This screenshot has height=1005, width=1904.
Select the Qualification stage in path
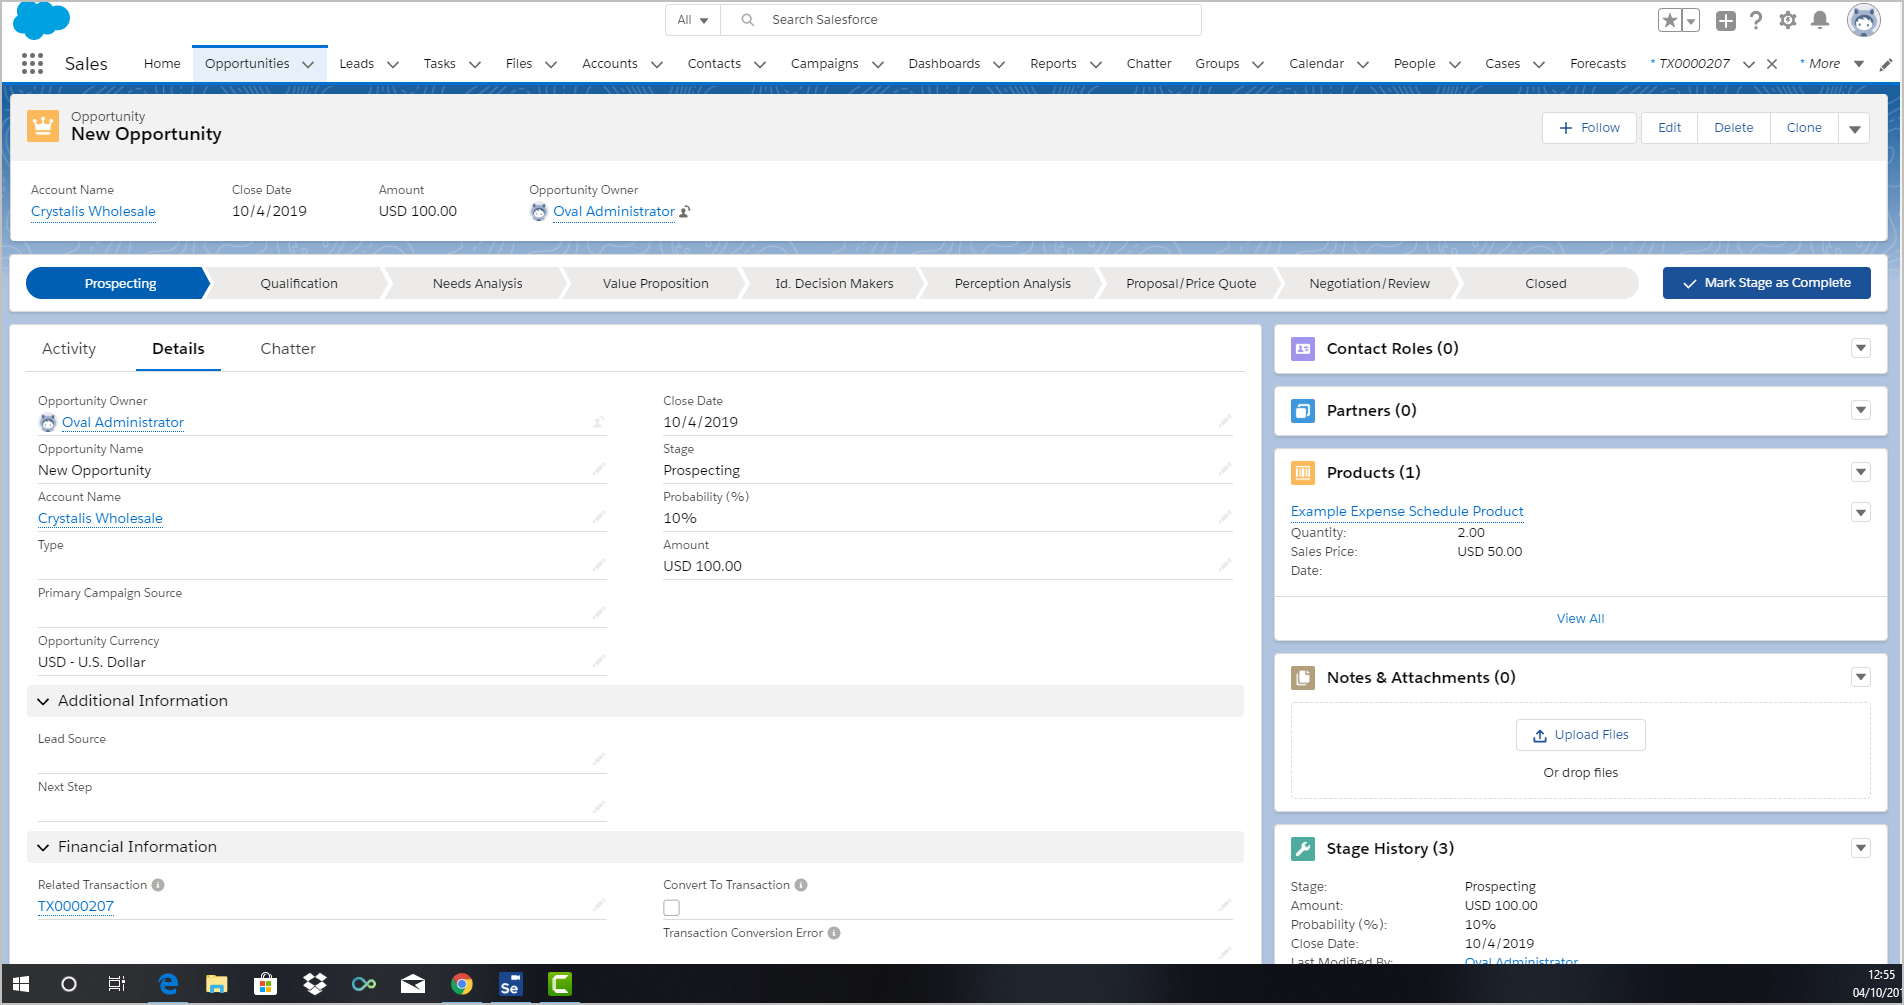(x=298, y=284)
